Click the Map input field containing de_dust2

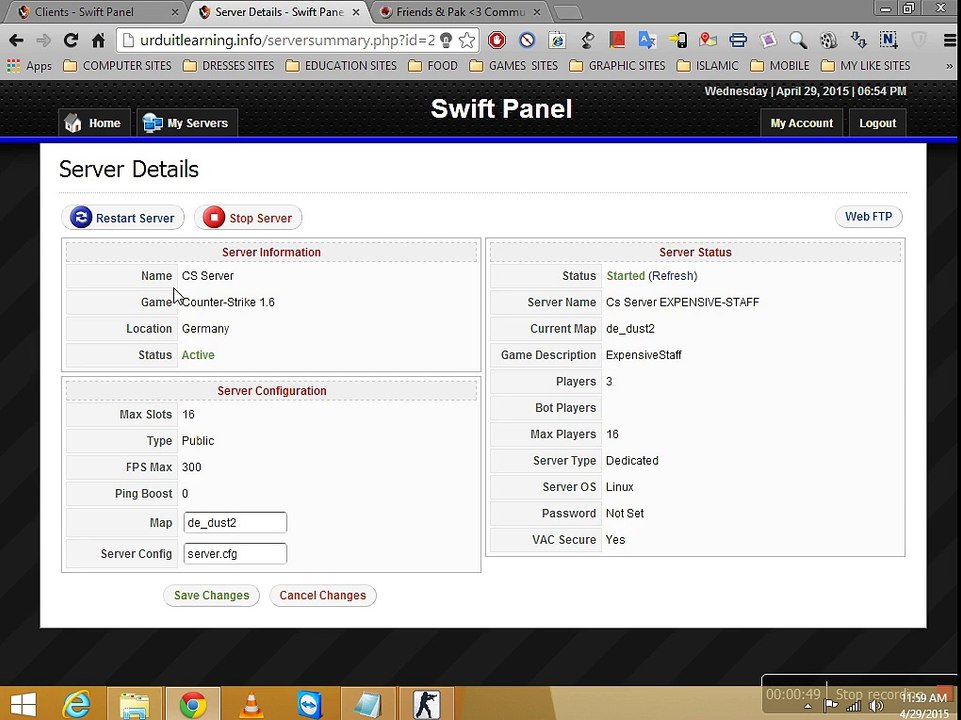(x=235, y=523)
